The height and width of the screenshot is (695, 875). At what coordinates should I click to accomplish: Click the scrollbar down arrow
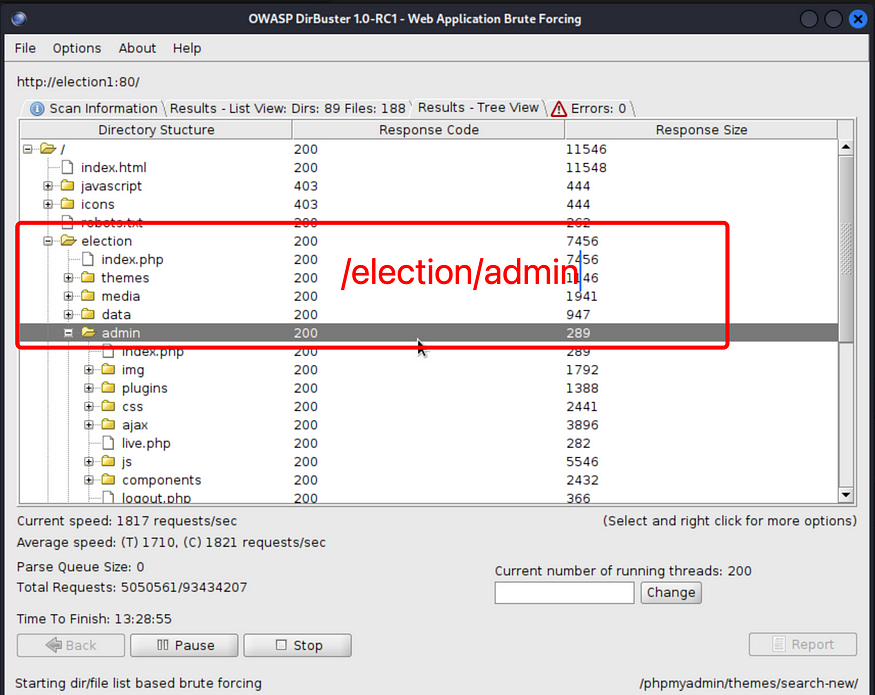[845, 495]
